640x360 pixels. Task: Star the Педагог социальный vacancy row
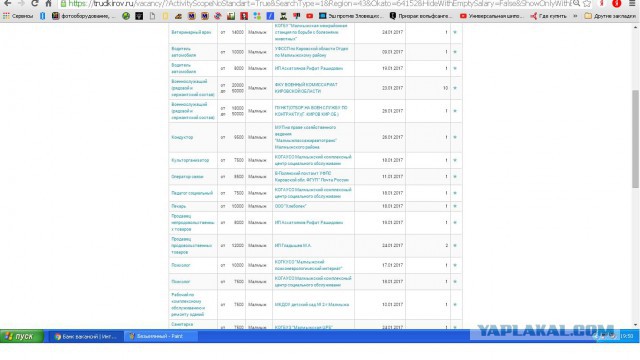455,193
